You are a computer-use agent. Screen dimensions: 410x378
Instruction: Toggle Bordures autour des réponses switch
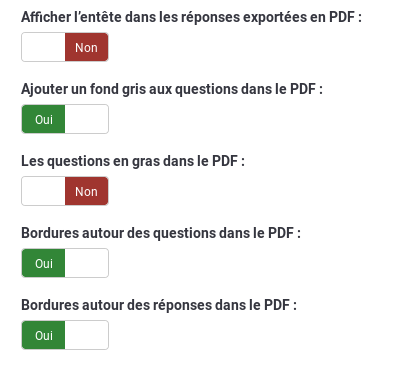(x=65, y=335)
